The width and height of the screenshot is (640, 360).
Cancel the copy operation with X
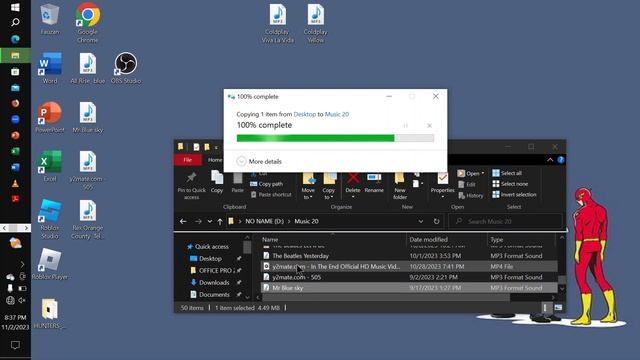429,126
